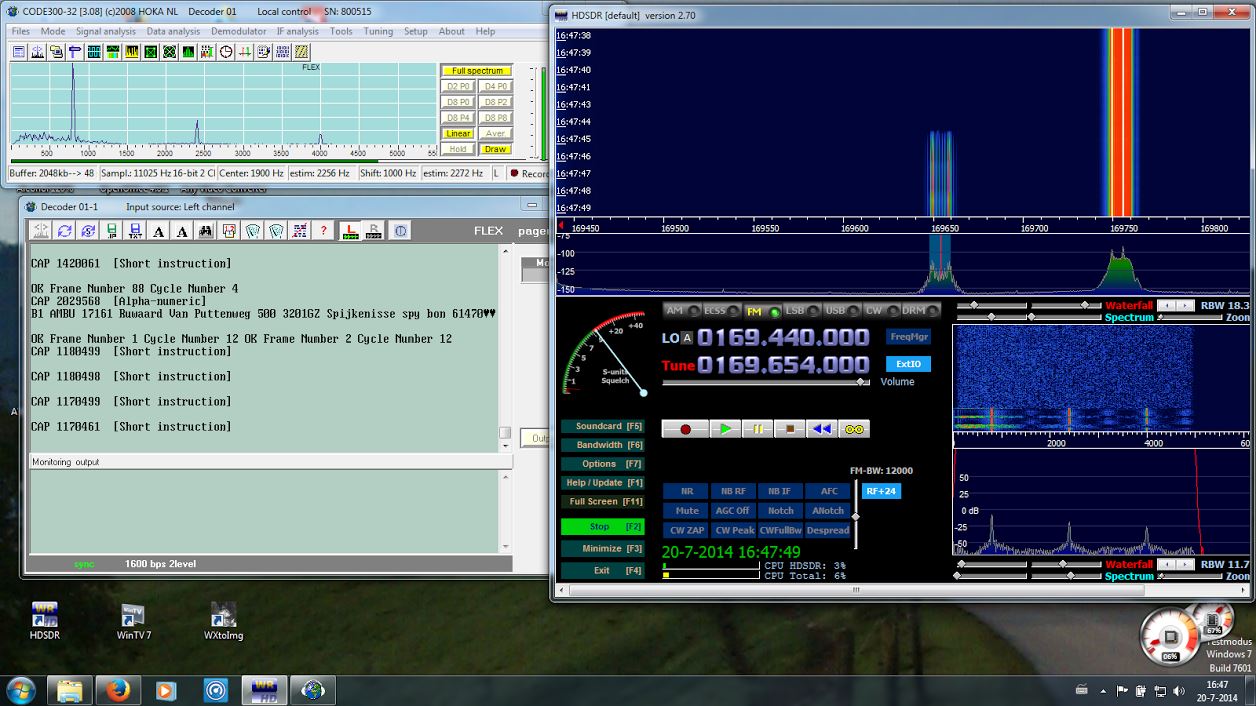Click the save .IP green disk icon
Viewport: 1256px width, 706px height.
point(112,231)
